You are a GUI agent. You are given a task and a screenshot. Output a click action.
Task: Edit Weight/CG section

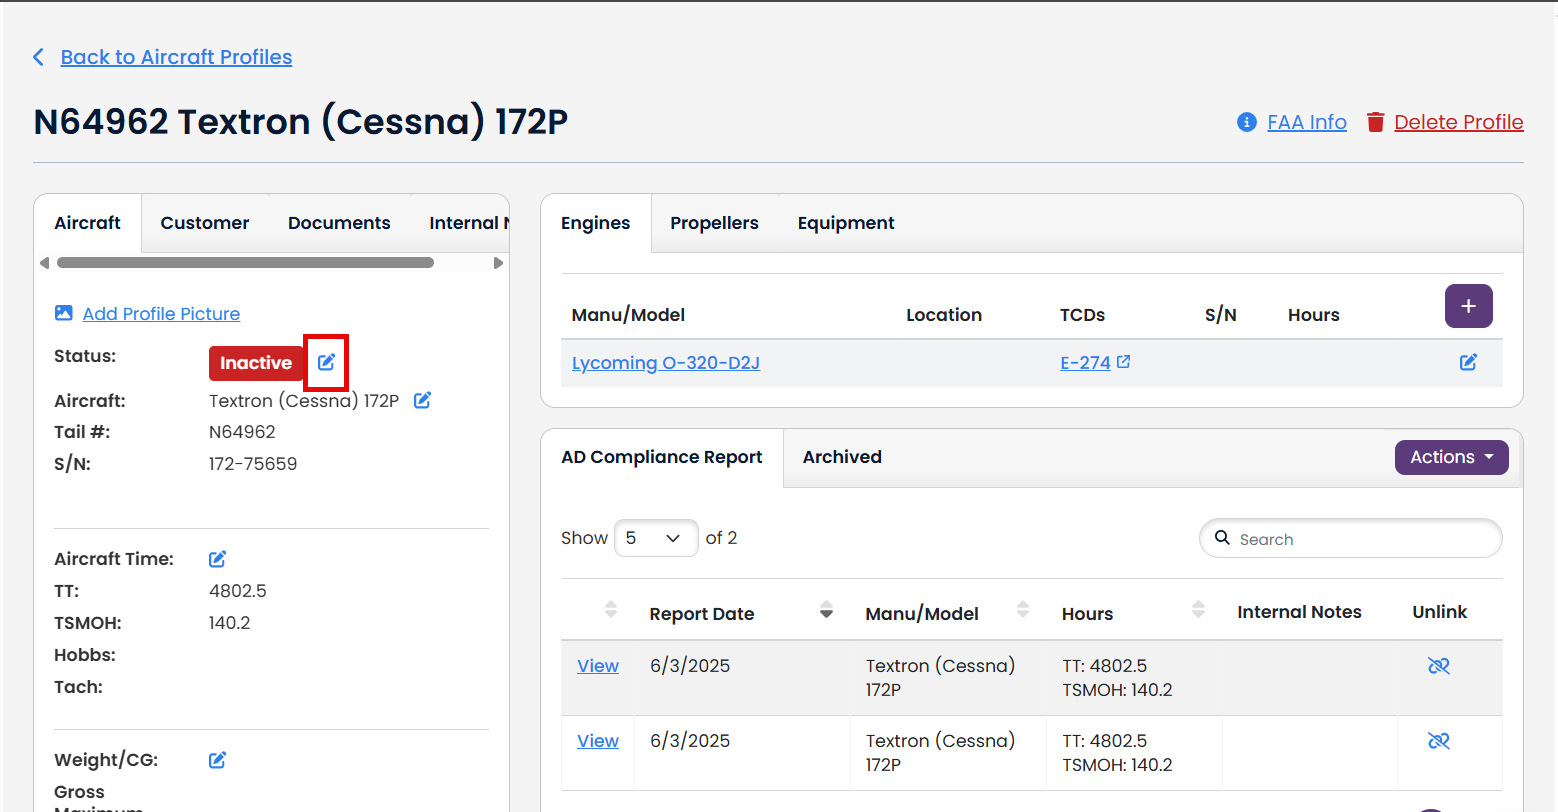point(217,760)
